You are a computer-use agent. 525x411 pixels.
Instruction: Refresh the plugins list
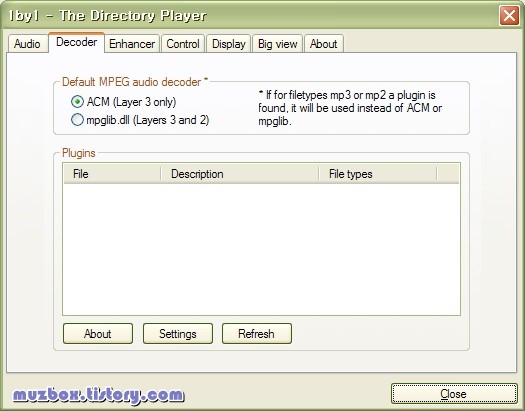[257, 334]
